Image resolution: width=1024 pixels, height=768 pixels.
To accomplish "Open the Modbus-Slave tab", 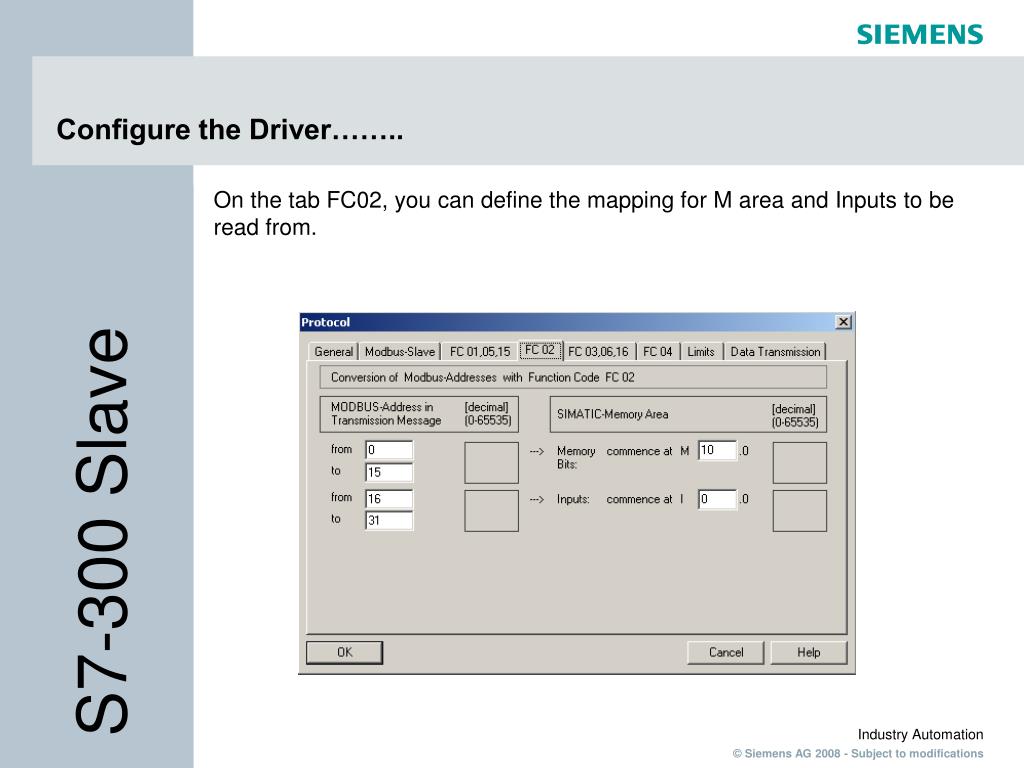I will coord(400,351).
